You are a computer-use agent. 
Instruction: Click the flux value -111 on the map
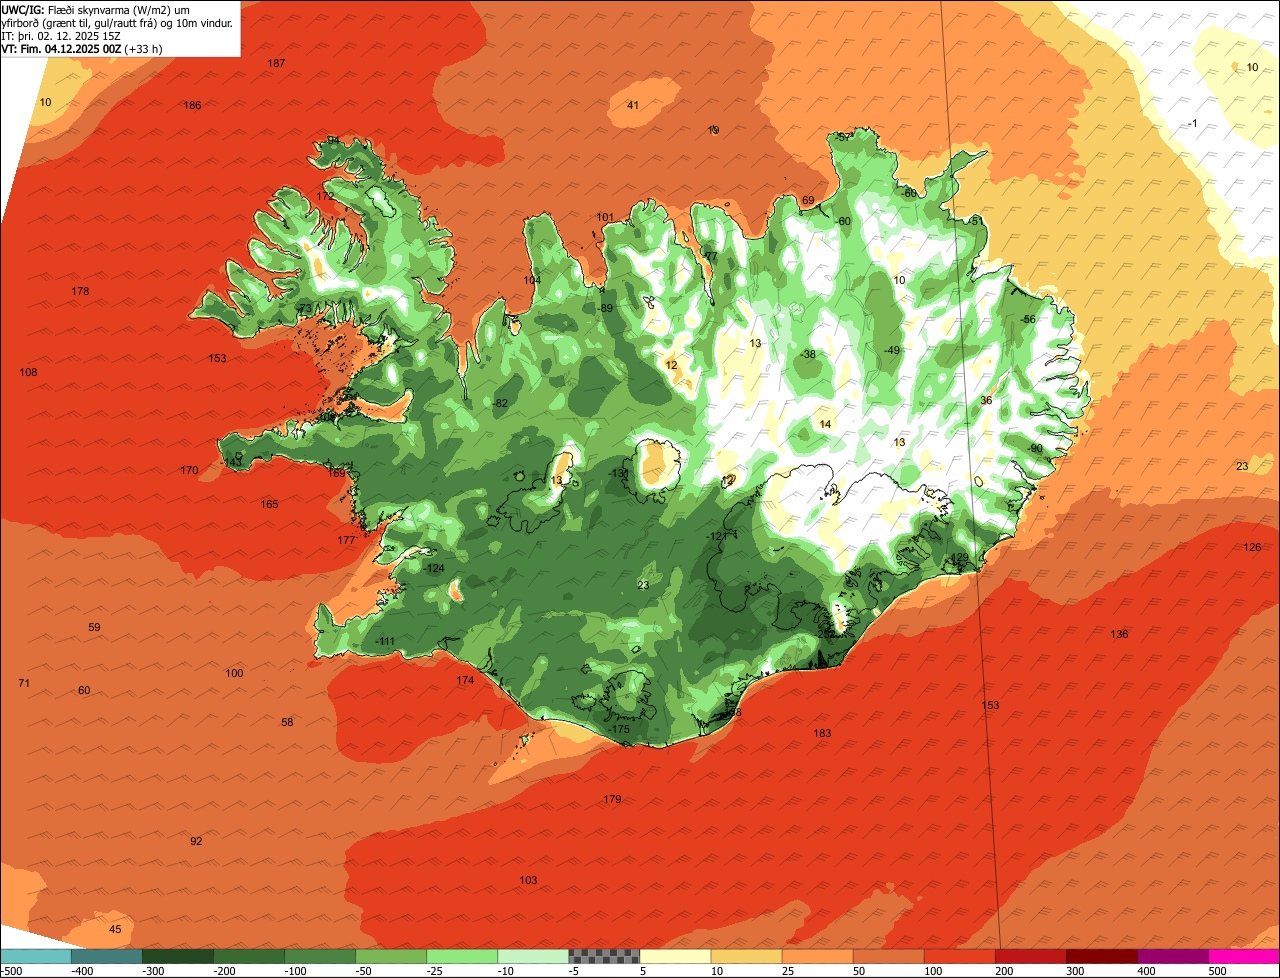pos(385,642)
